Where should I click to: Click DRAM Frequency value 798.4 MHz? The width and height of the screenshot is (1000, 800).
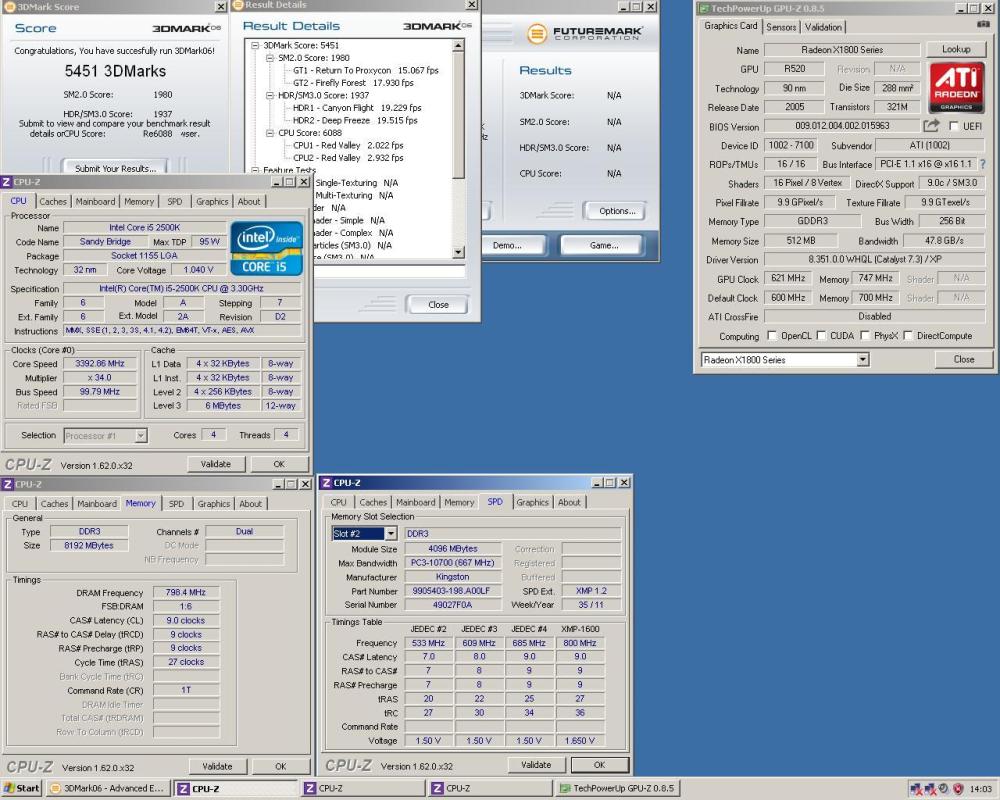[x=186, y=592]
